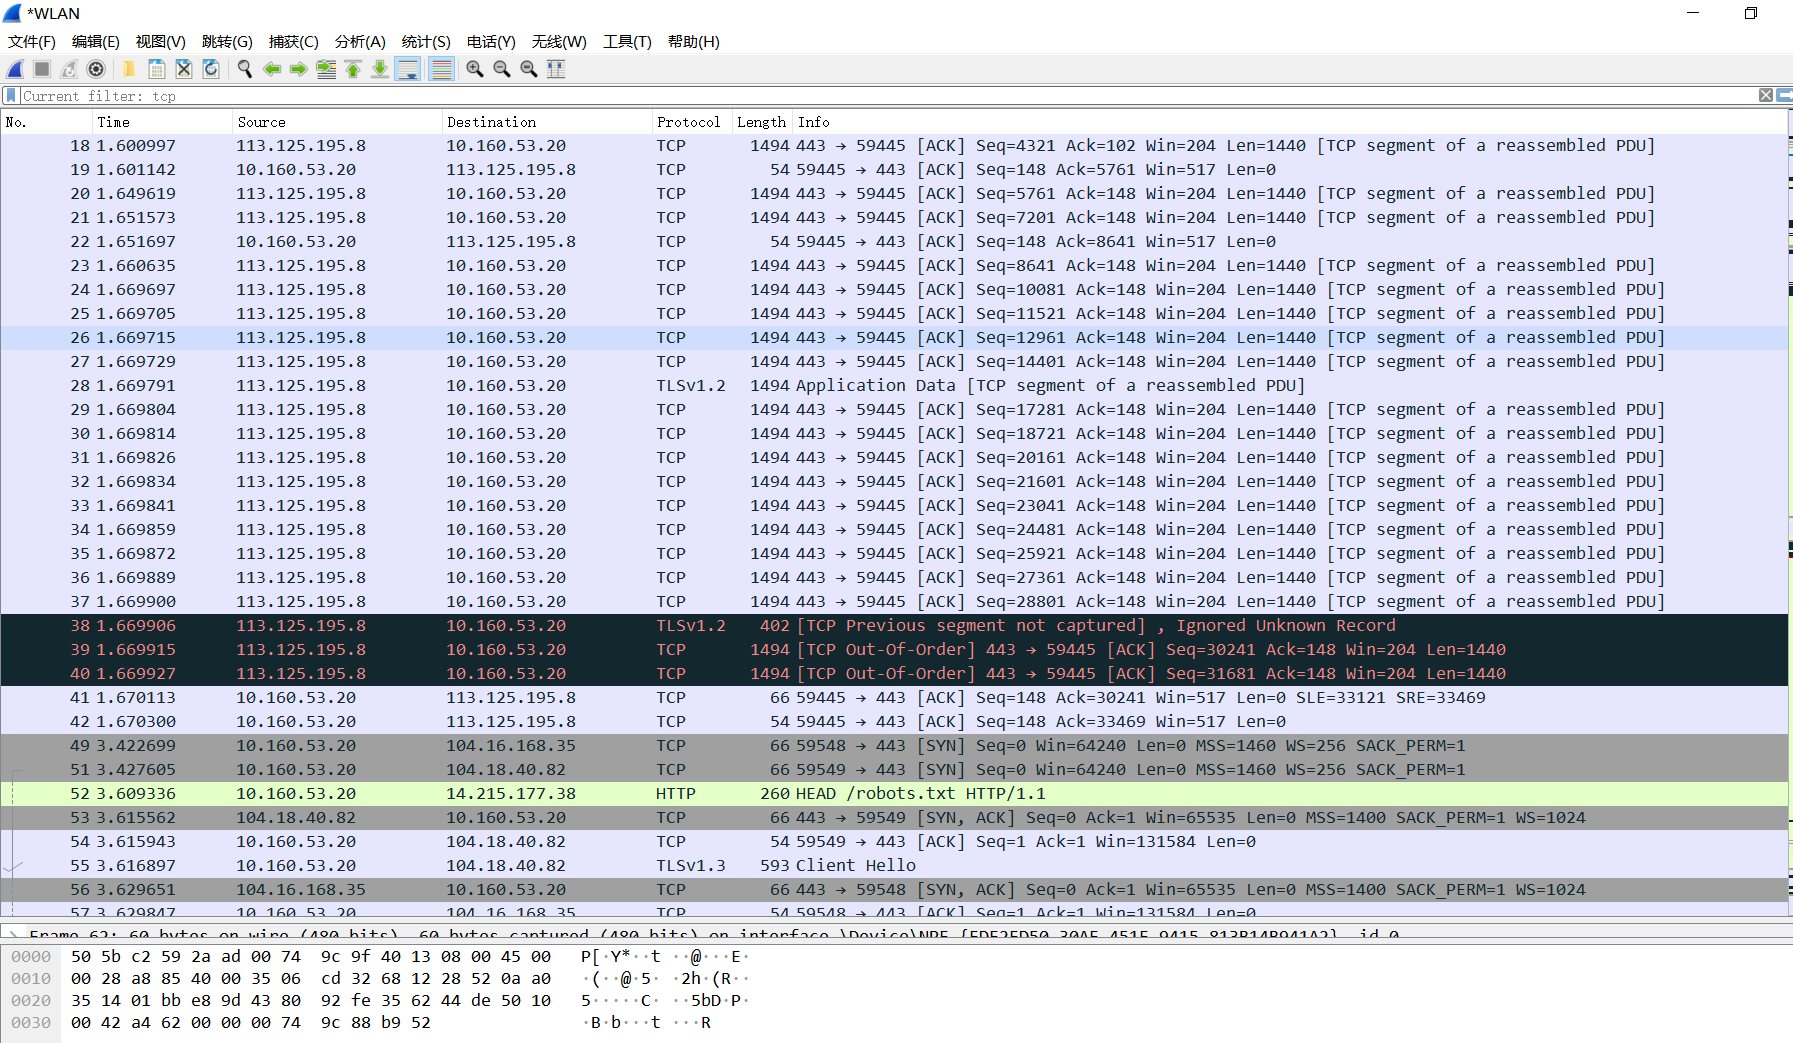Open the 视图(V) menu

[x=161, y=41]
